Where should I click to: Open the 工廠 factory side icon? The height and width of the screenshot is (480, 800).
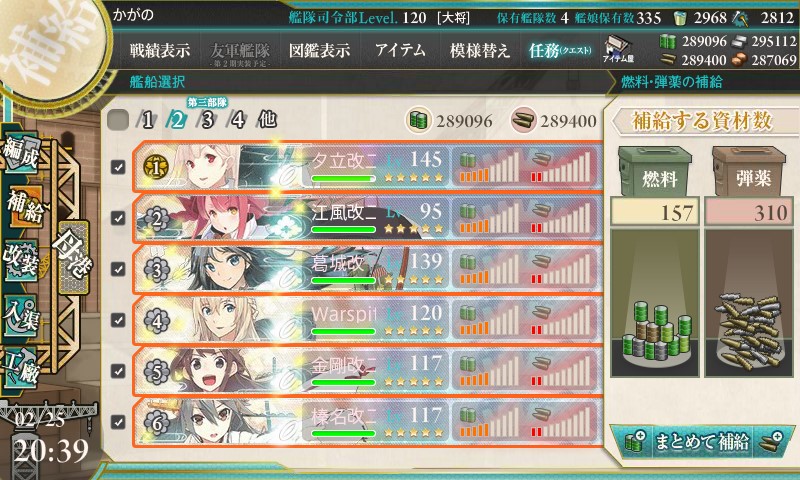(20, 367)
